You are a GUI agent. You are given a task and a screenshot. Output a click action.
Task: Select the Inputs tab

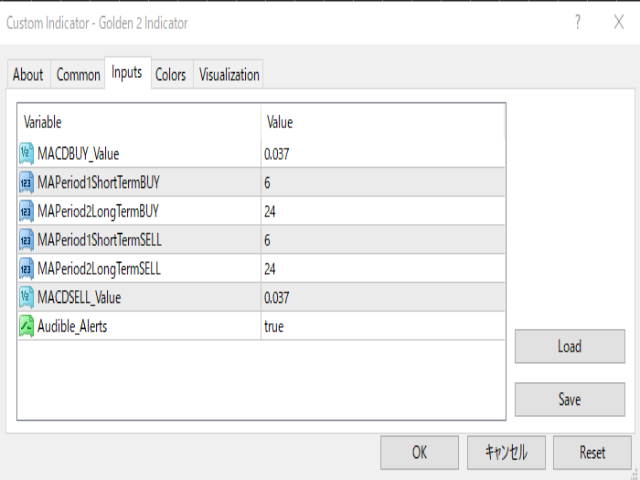pos(127,73)
